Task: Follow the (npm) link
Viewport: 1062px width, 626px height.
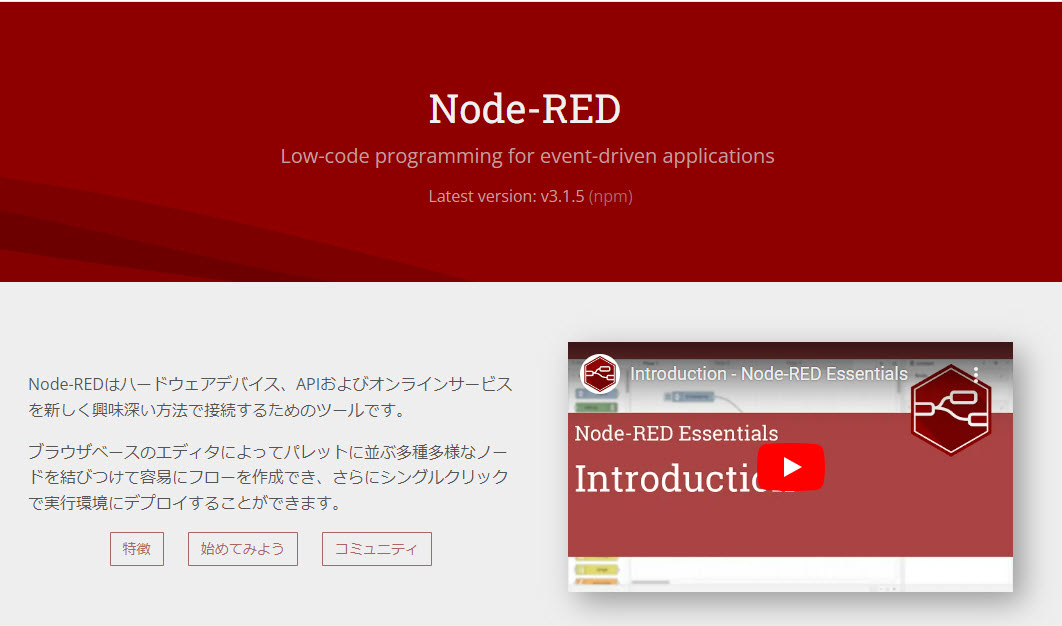Action: 610,196
